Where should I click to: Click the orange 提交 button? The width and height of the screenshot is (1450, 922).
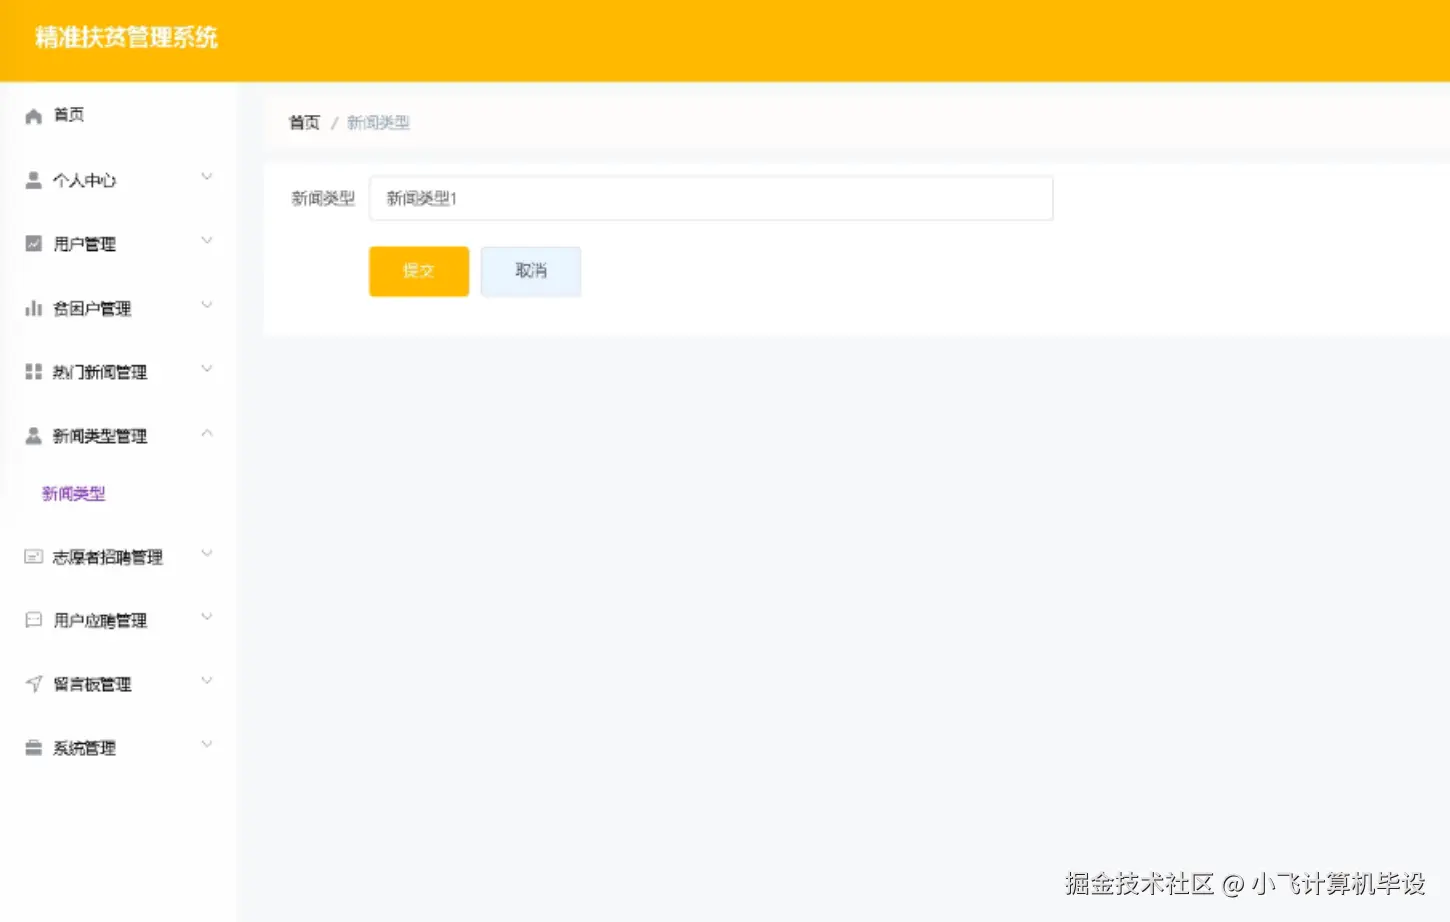pos(419,271)
